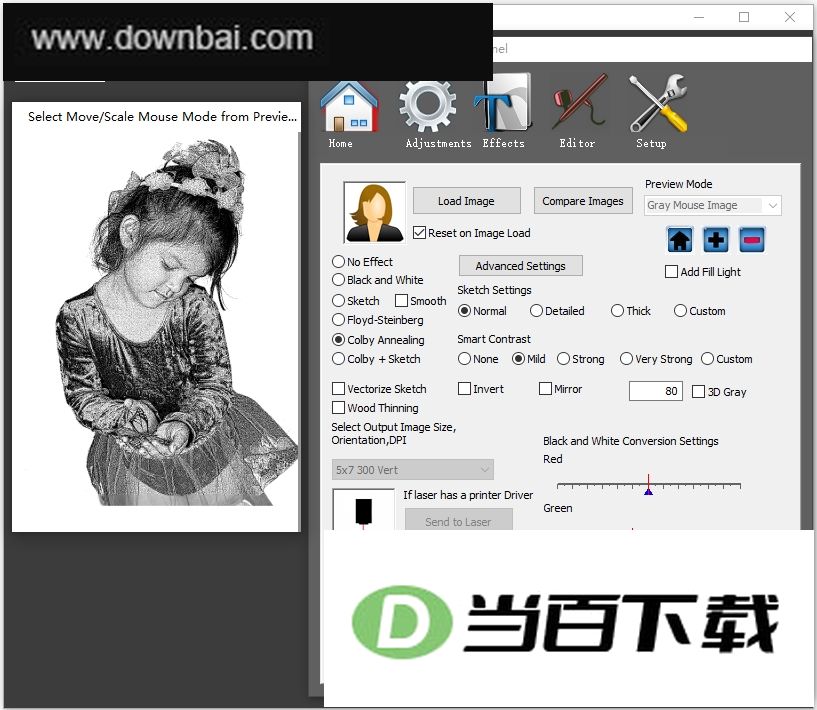
Task: Click the Compare Images button
Action: (583, 201)
